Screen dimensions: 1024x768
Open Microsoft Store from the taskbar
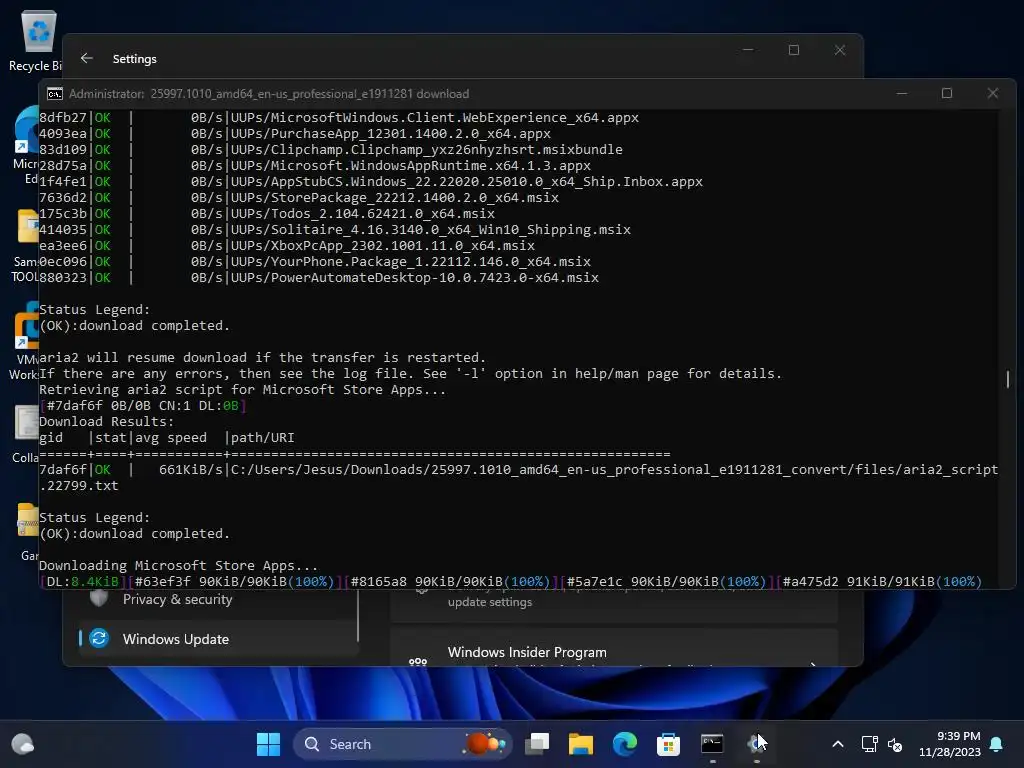668,744
